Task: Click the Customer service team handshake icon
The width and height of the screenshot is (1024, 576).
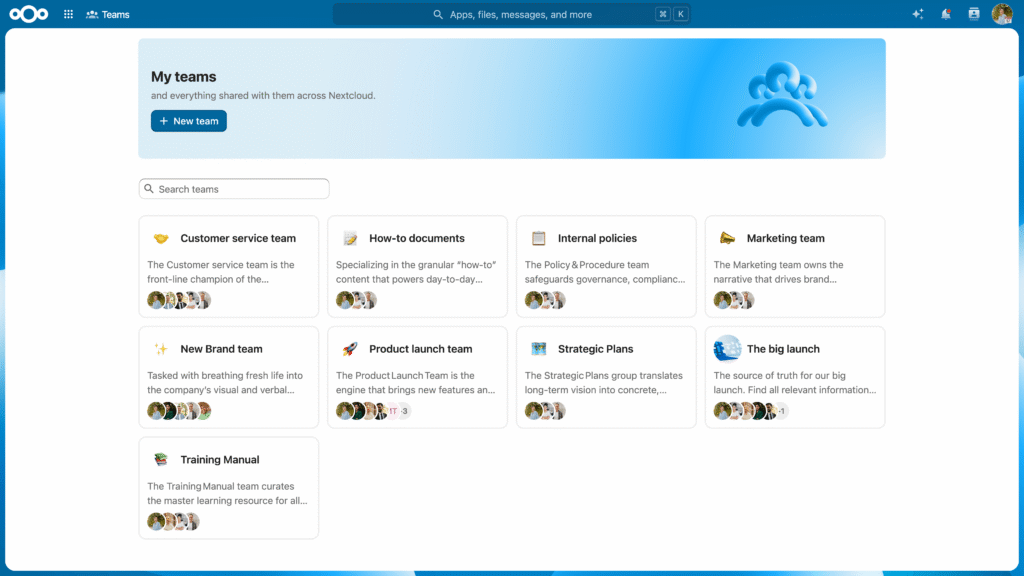Action: pos(161,238)
